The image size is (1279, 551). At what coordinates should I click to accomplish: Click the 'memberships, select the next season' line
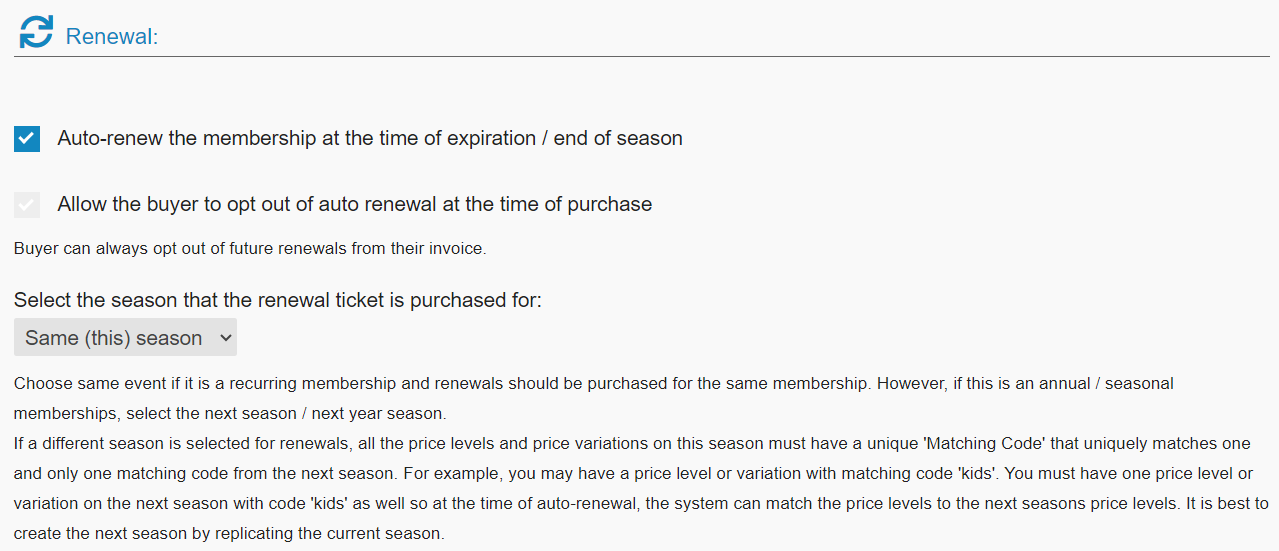pyautogui.click(x=229, y=413)
